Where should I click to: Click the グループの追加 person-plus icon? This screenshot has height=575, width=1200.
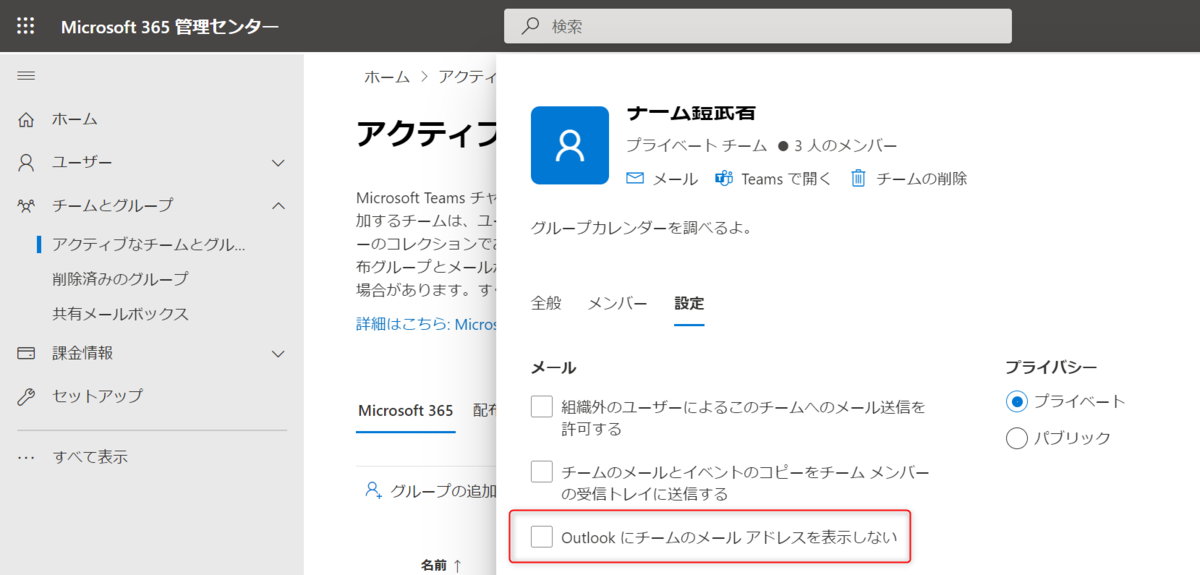[374, 490]
